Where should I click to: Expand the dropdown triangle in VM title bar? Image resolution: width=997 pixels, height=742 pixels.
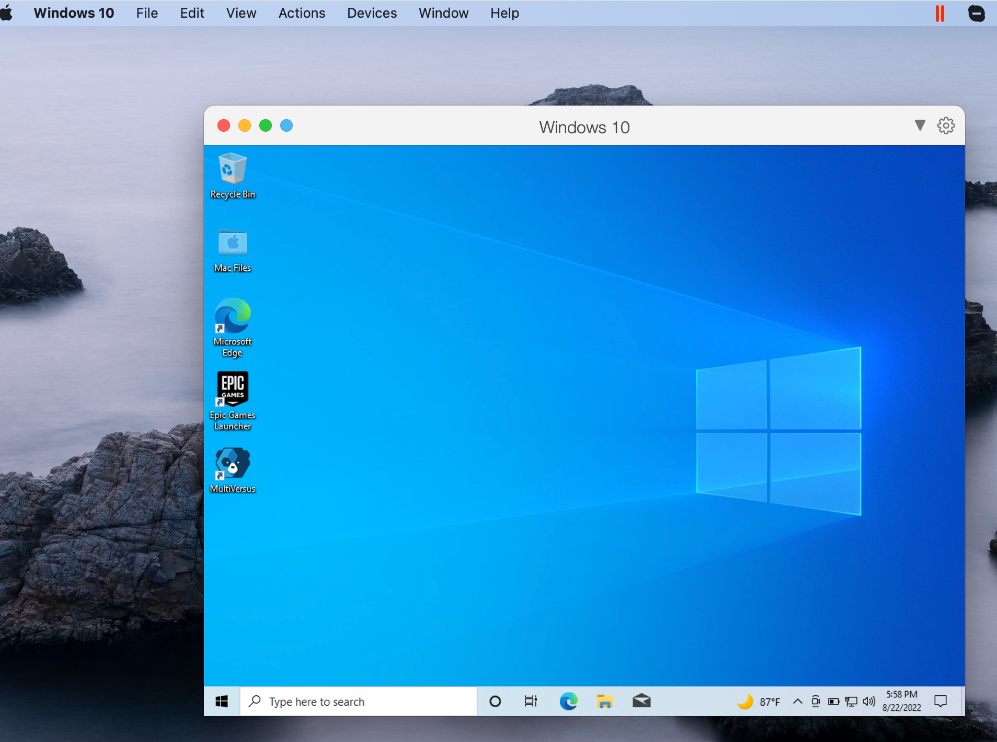919,125
